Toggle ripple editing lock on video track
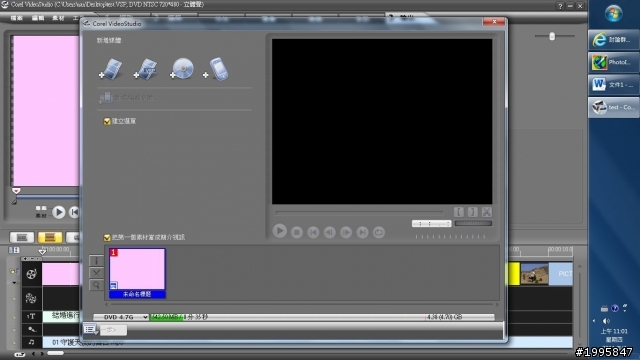This screenshot has height=360, width=640. [x=13, y=271]
